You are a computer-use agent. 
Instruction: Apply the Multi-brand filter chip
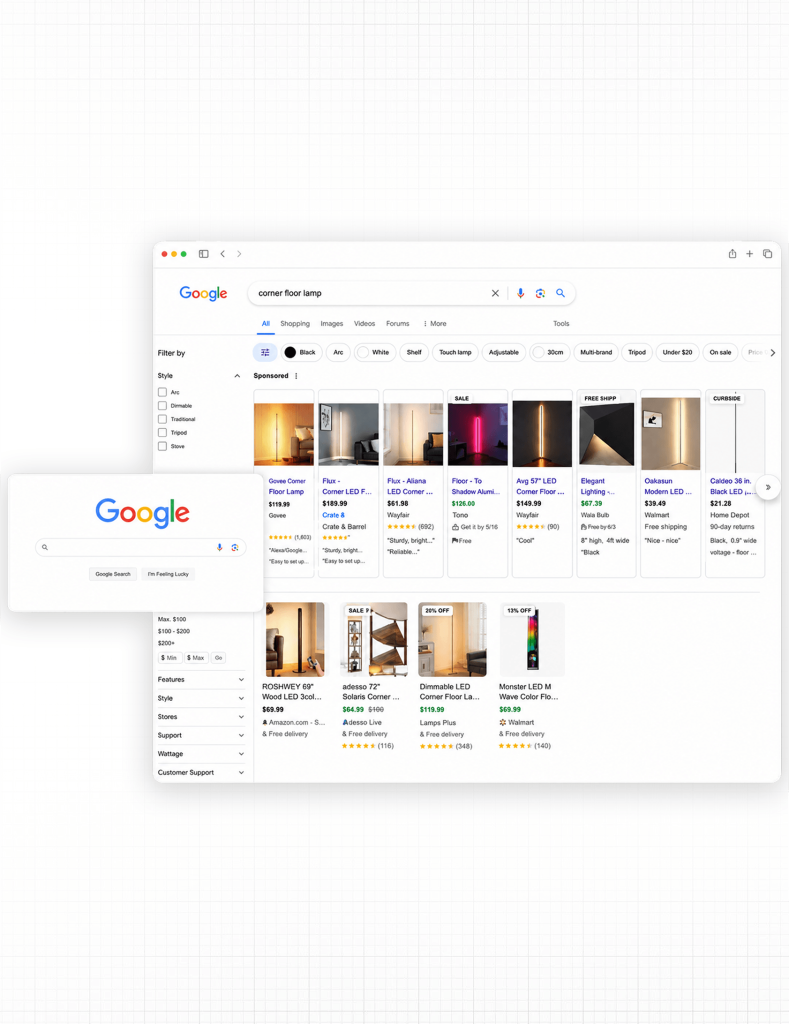(596, 353)
